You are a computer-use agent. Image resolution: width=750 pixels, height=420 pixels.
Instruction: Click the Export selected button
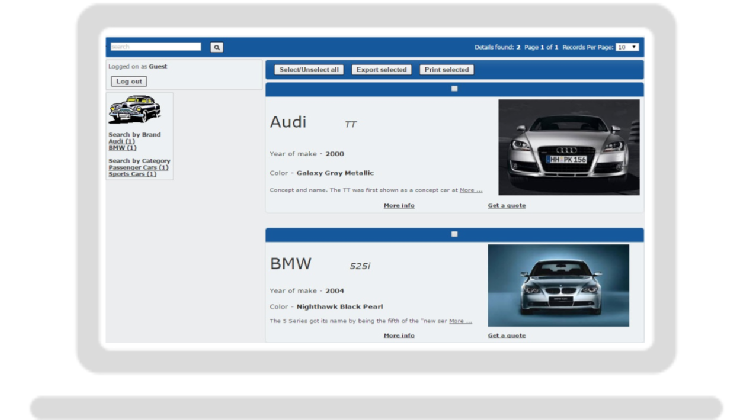pyautogui.click(x=381, y=70)
